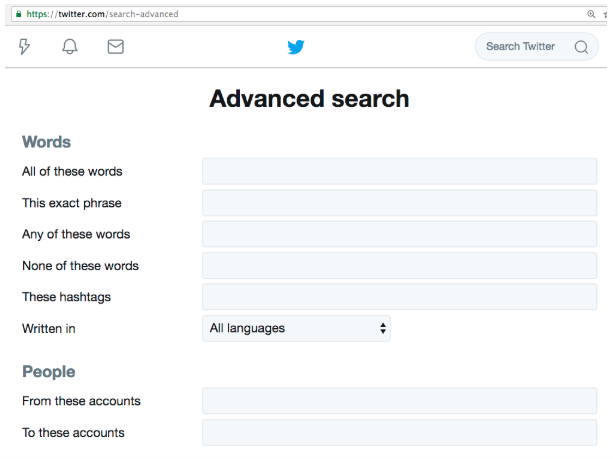Click the Advanced search heading
613x459 pixels.
pyautogui.click(x=309, y=99)
